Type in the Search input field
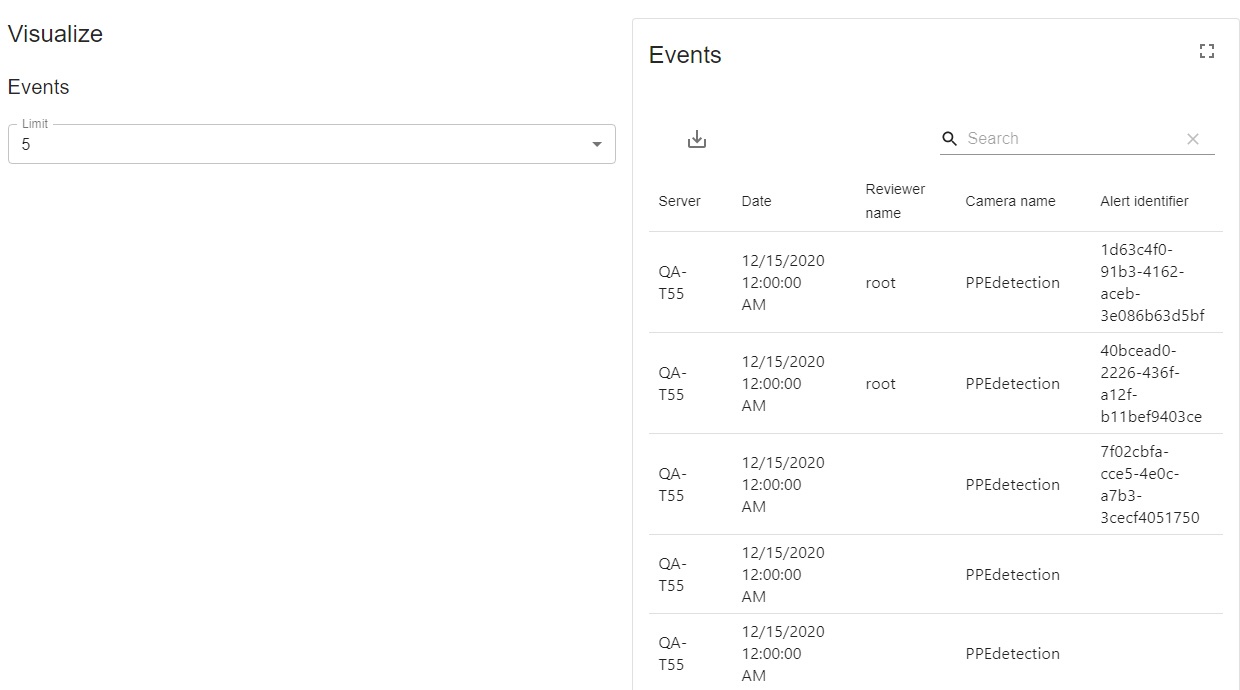1240x690 pixels. [1070, 139]
